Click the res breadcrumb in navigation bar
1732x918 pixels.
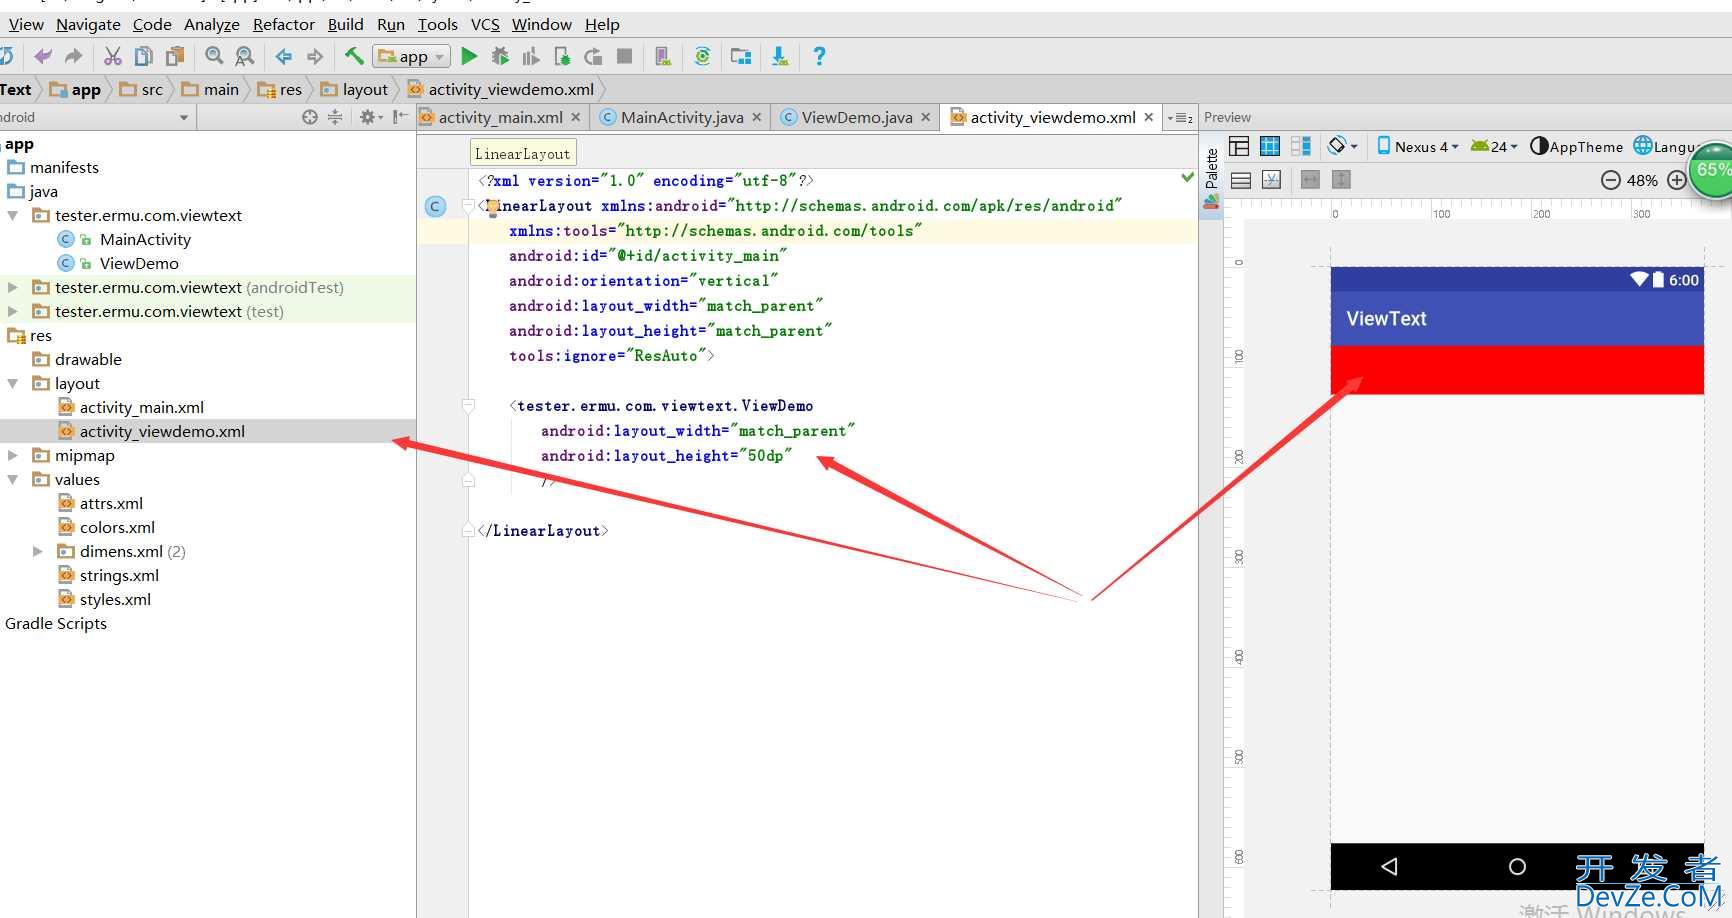280,89
